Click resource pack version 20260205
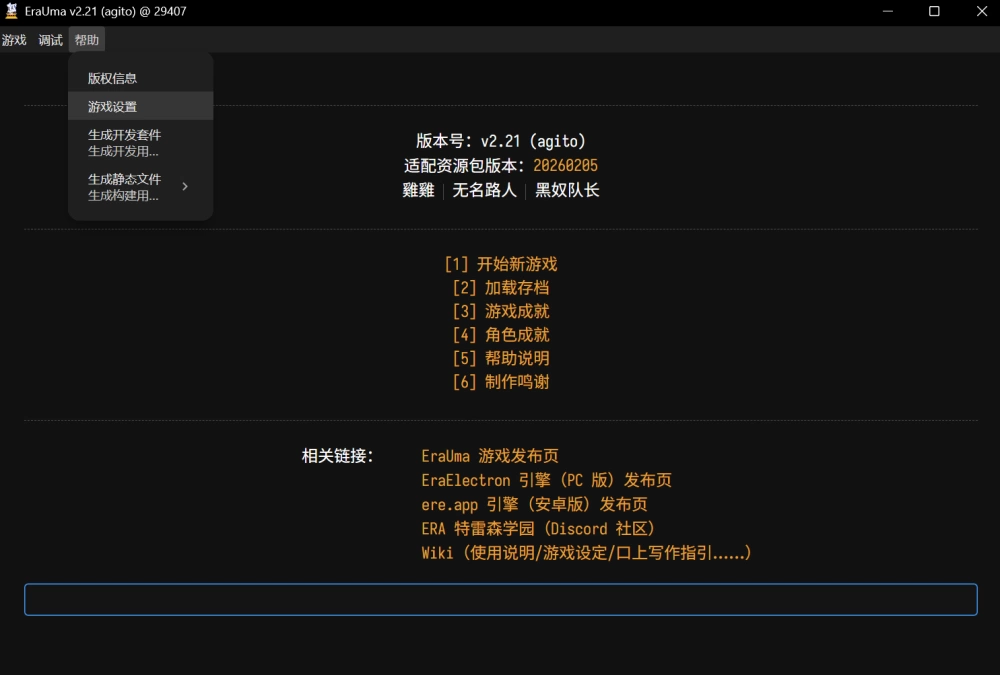The width and height of the screenshot is (1000, 675). [565, 166]
